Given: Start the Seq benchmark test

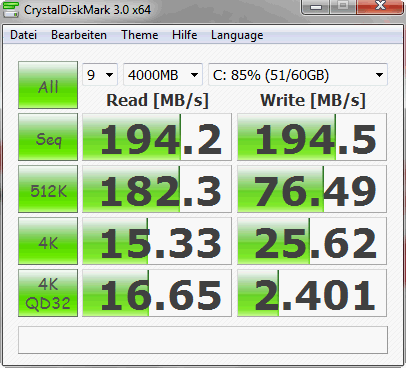Looking at the screenshot, I should pyautogui.click(x=48, y=137).
